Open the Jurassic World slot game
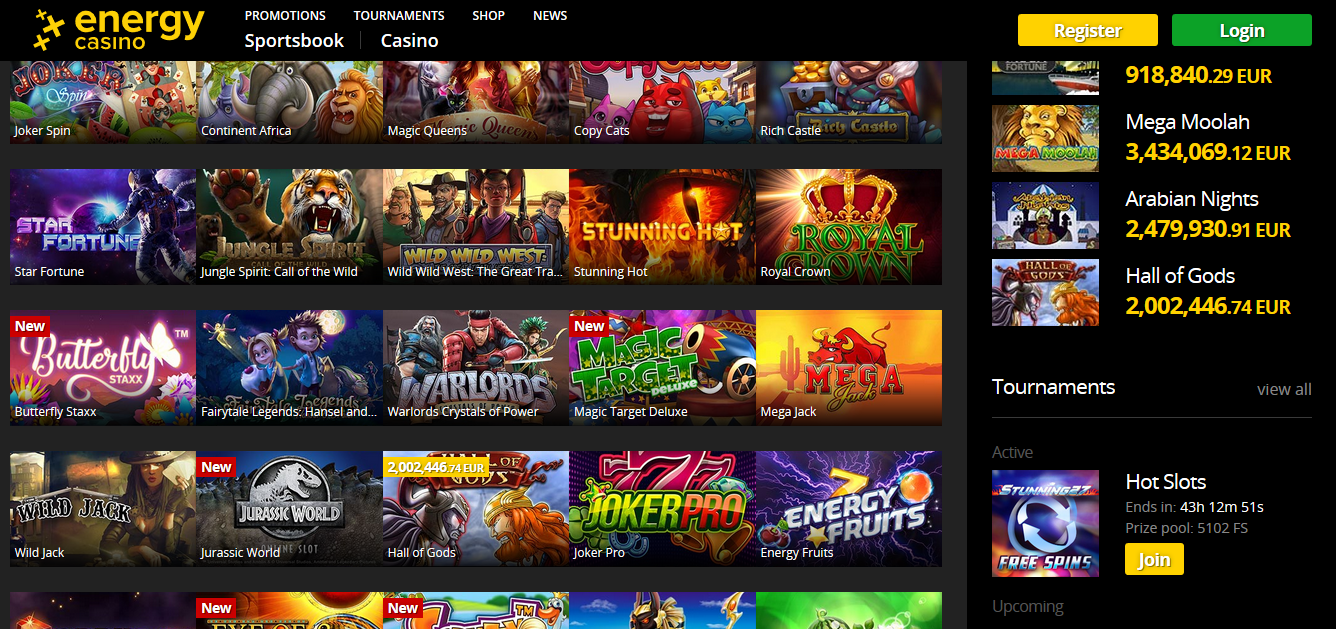The height and width of the screenshot is (629, 1336). (290, 508)
